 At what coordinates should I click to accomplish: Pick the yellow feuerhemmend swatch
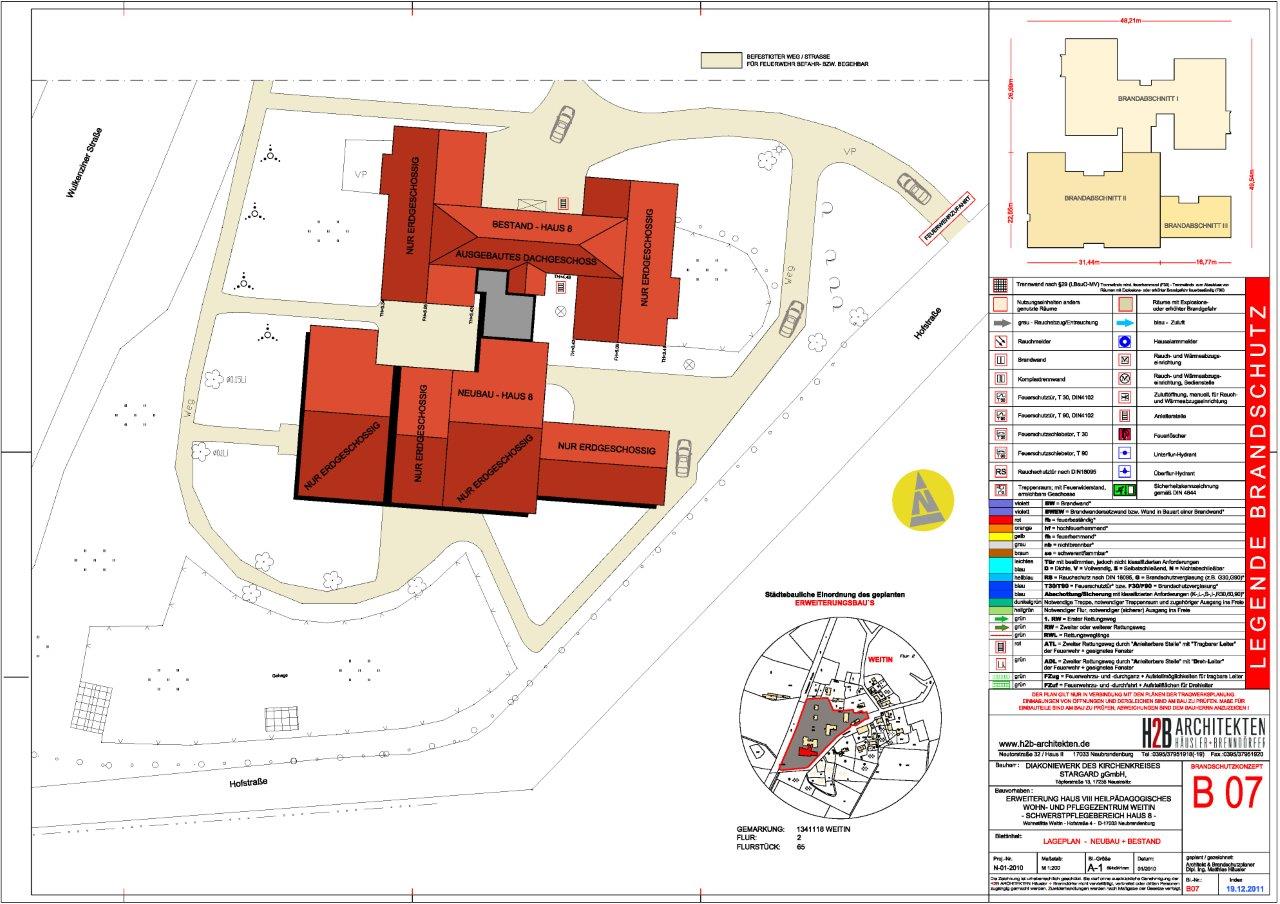pos(1001,536)
